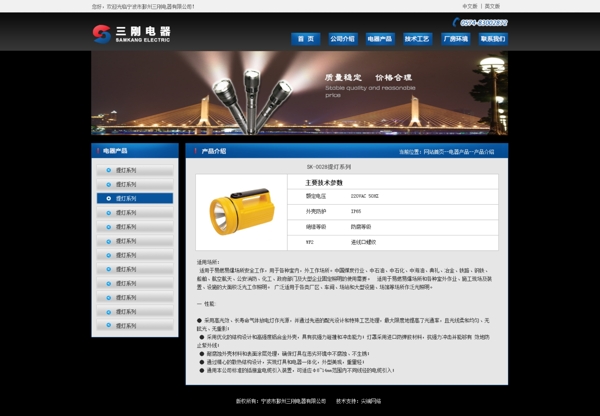Image resolution: width=600 pixels, height=416 pixels.
Task: Click the welcome greeting text in top bar
Action: point(143,7)
